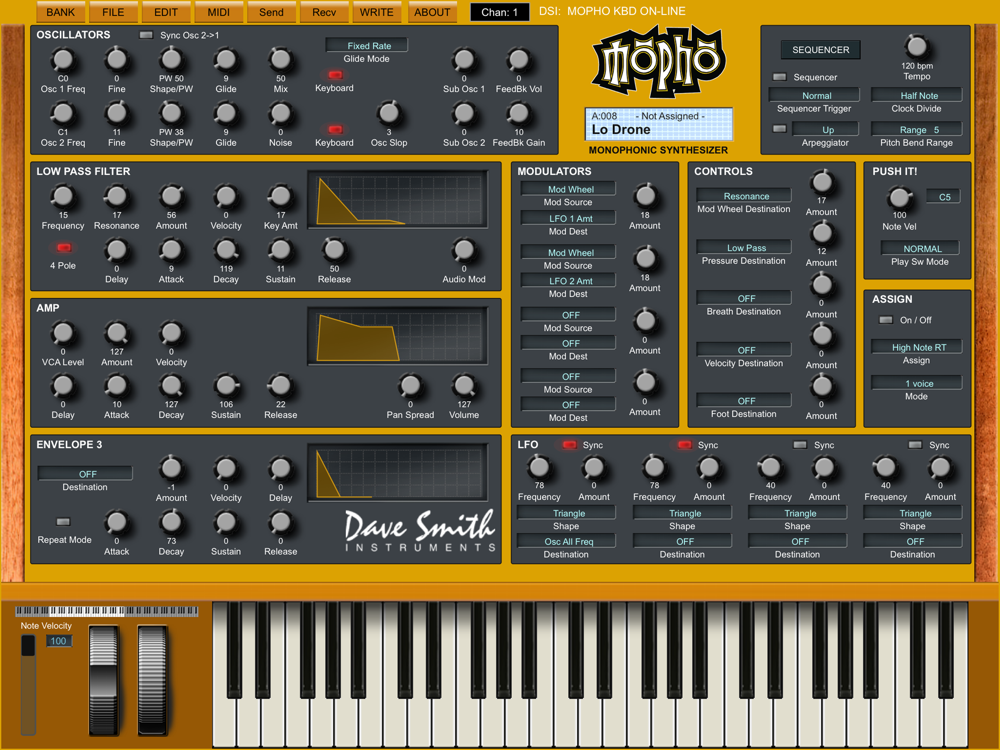1000x750 pixels.
Task: Open the LFO 1 Amt Mod Dest selector
Action: [568, 218]
